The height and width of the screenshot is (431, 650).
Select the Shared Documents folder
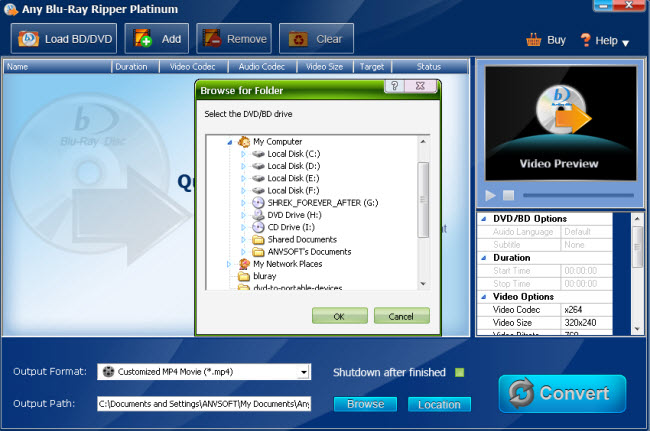point(302,240)
